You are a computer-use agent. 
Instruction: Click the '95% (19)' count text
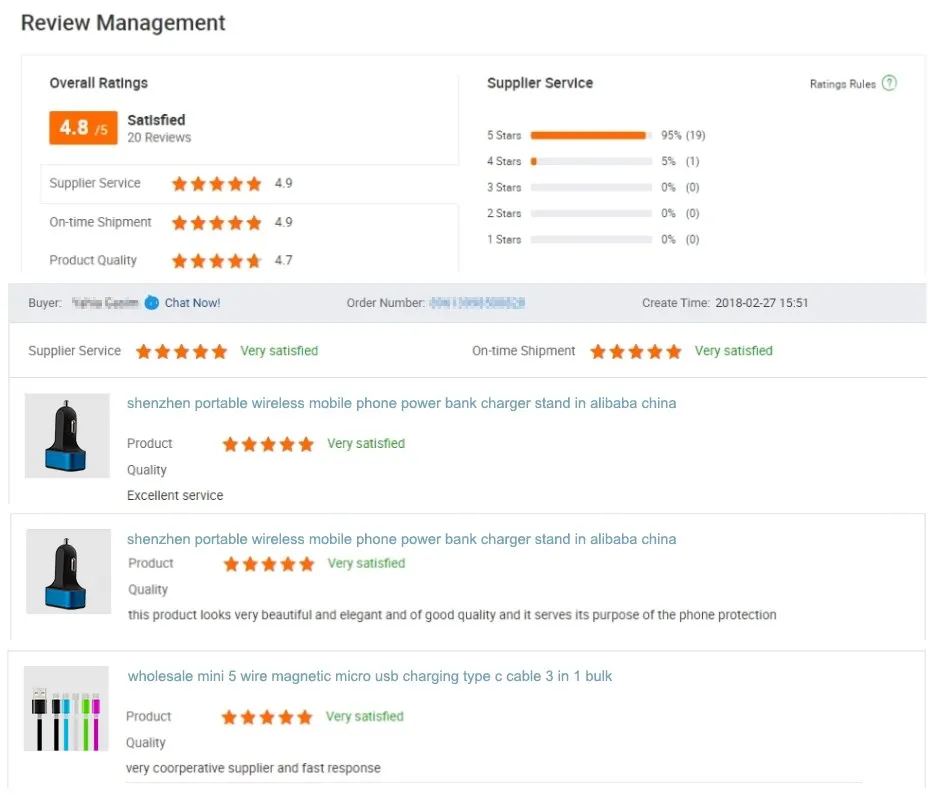[683, 135]
